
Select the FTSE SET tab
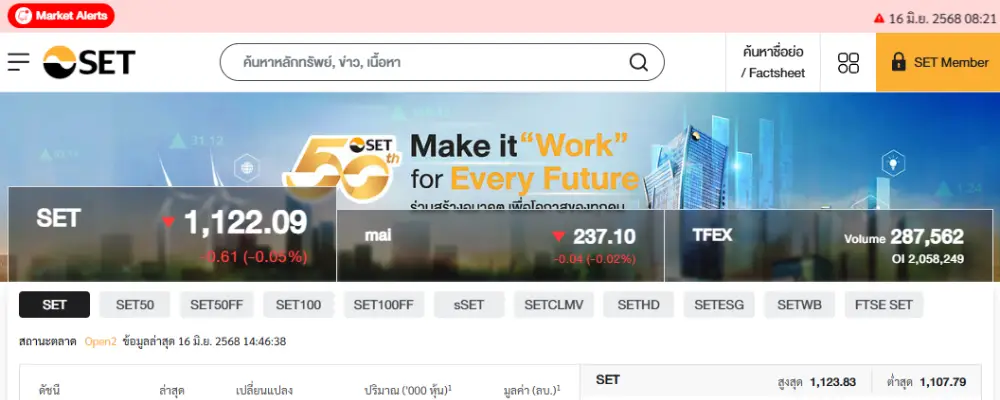pyautogui.click(x=883, y=304)
